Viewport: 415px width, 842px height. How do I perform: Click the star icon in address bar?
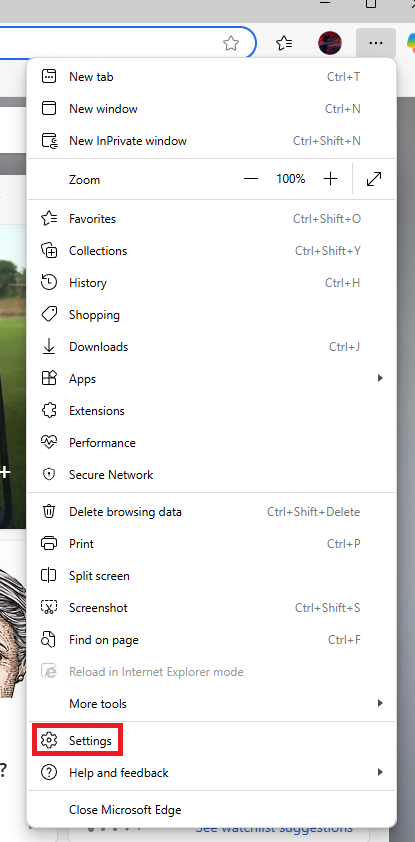[231, 43]
